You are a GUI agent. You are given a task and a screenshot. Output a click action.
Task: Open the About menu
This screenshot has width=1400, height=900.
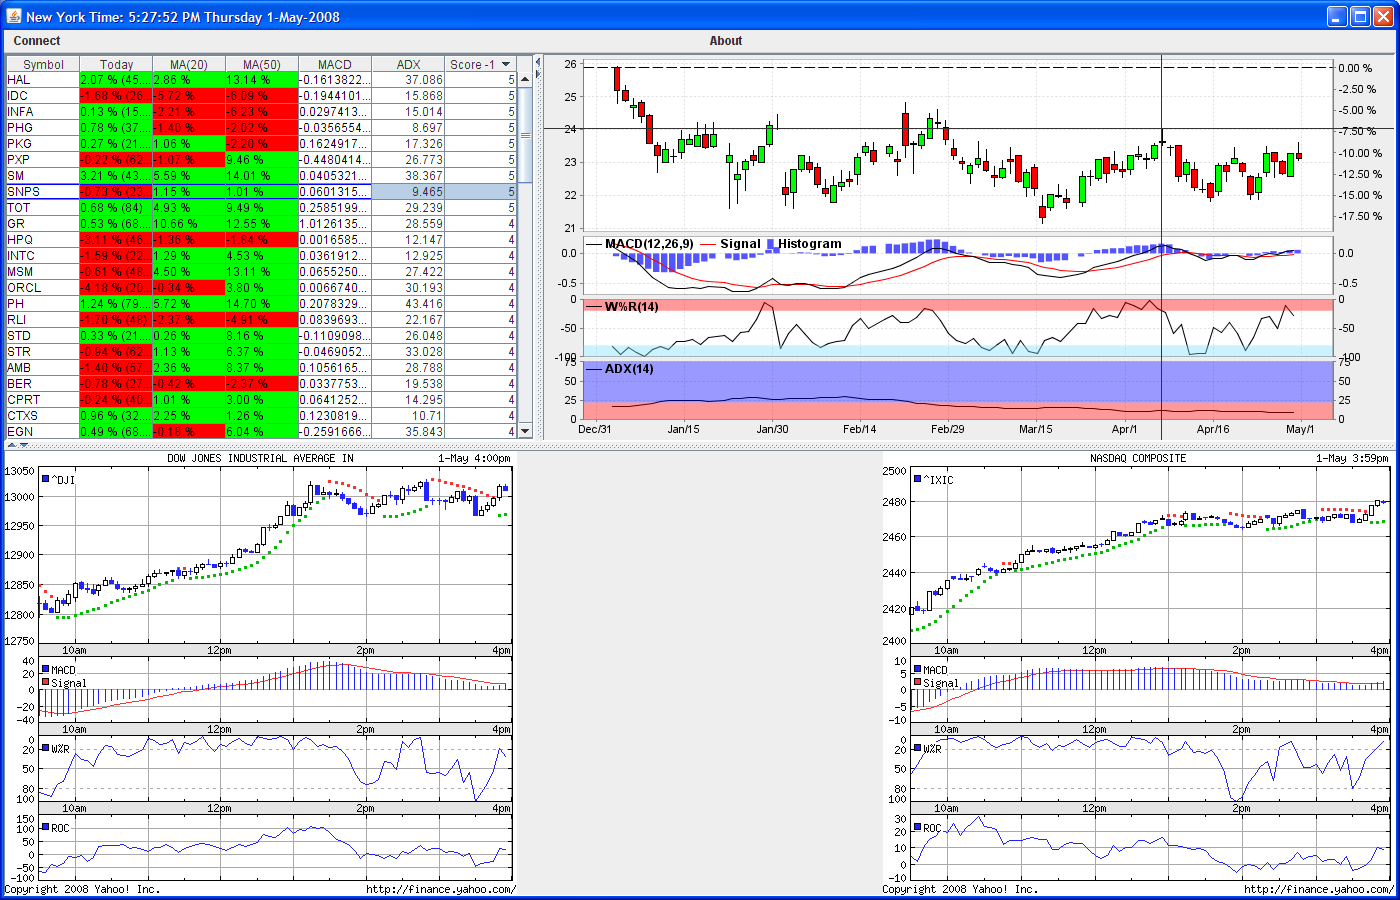click(726, 41)
